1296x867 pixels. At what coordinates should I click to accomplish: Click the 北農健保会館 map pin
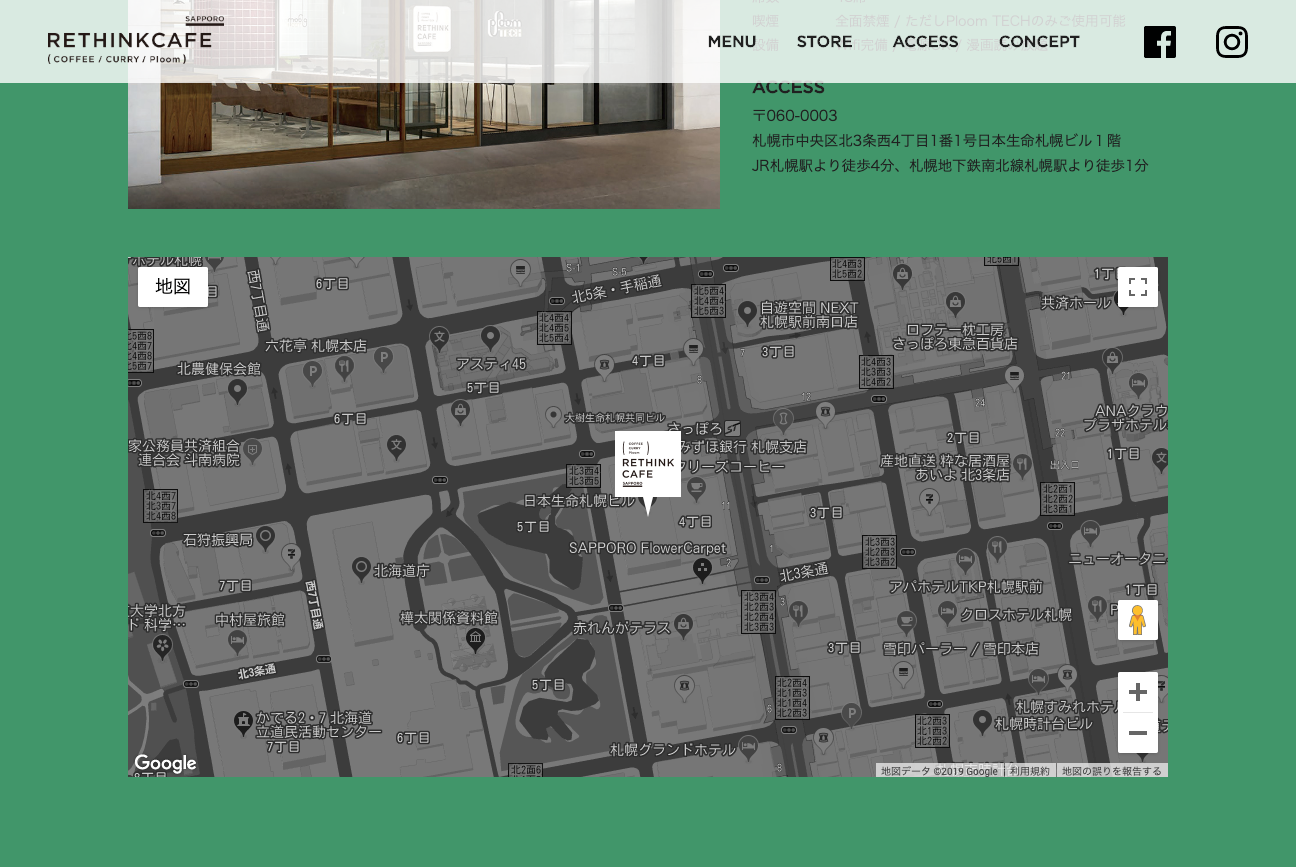(x=237, y=390)
